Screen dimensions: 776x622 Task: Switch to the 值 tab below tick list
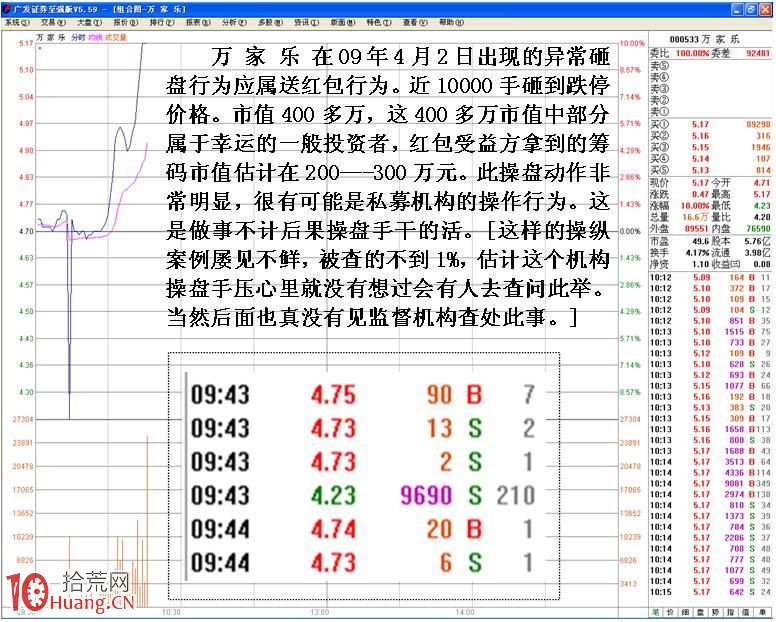[746, 613]
